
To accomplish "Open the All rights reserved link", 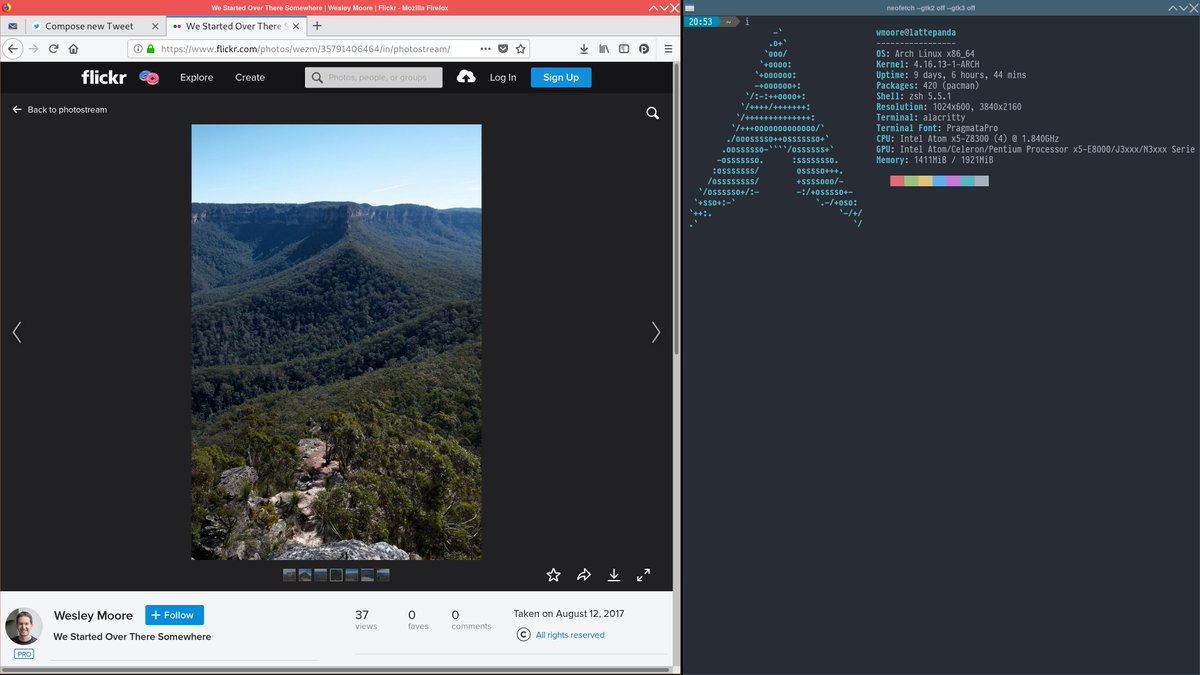I will pyautogui.click(x=570, y=635).
